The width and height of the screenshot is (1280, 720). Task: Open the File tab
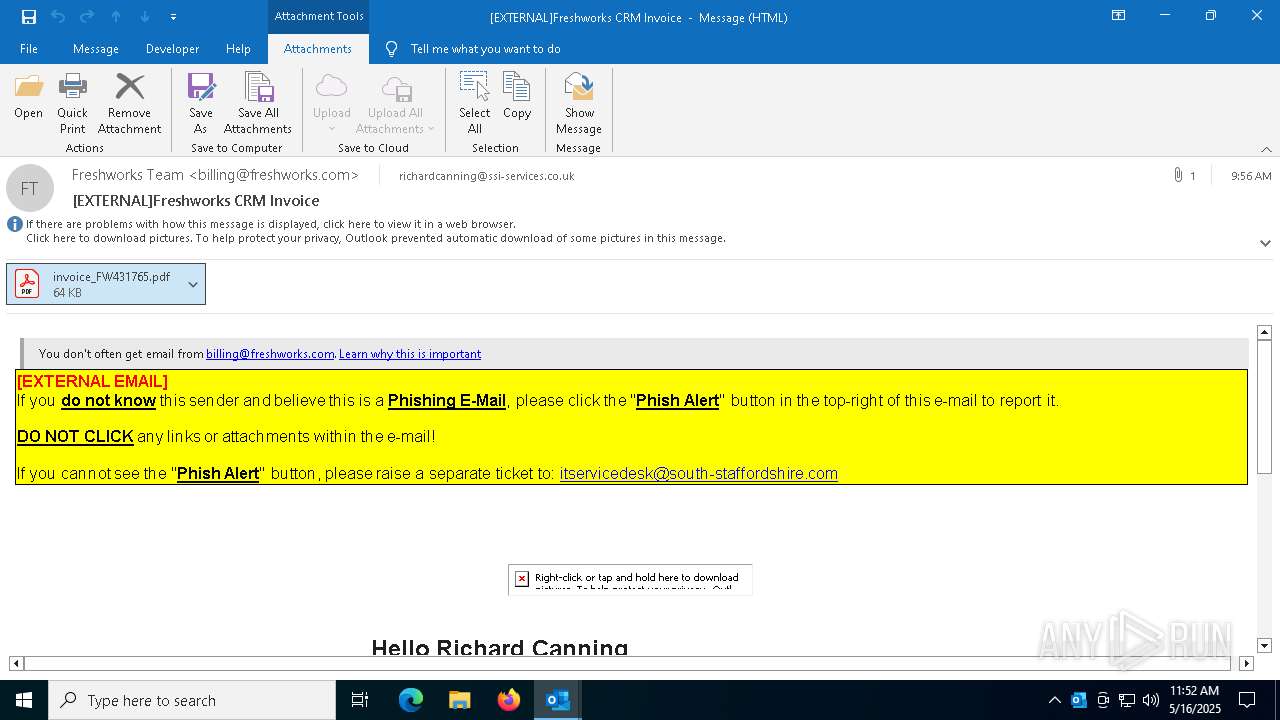pyautogui.click(x=29, y=48)
